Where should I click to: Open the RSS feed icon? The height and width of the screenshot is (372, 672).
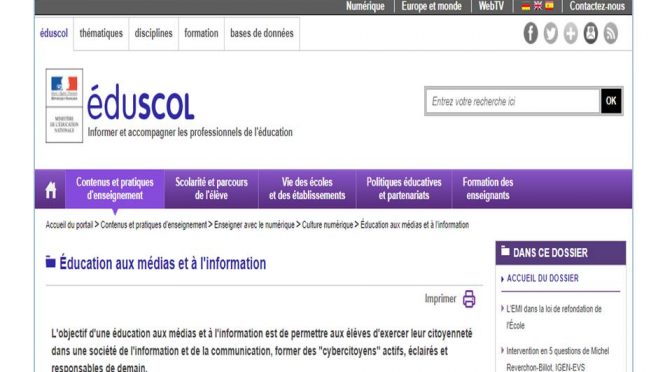[611, 33]
